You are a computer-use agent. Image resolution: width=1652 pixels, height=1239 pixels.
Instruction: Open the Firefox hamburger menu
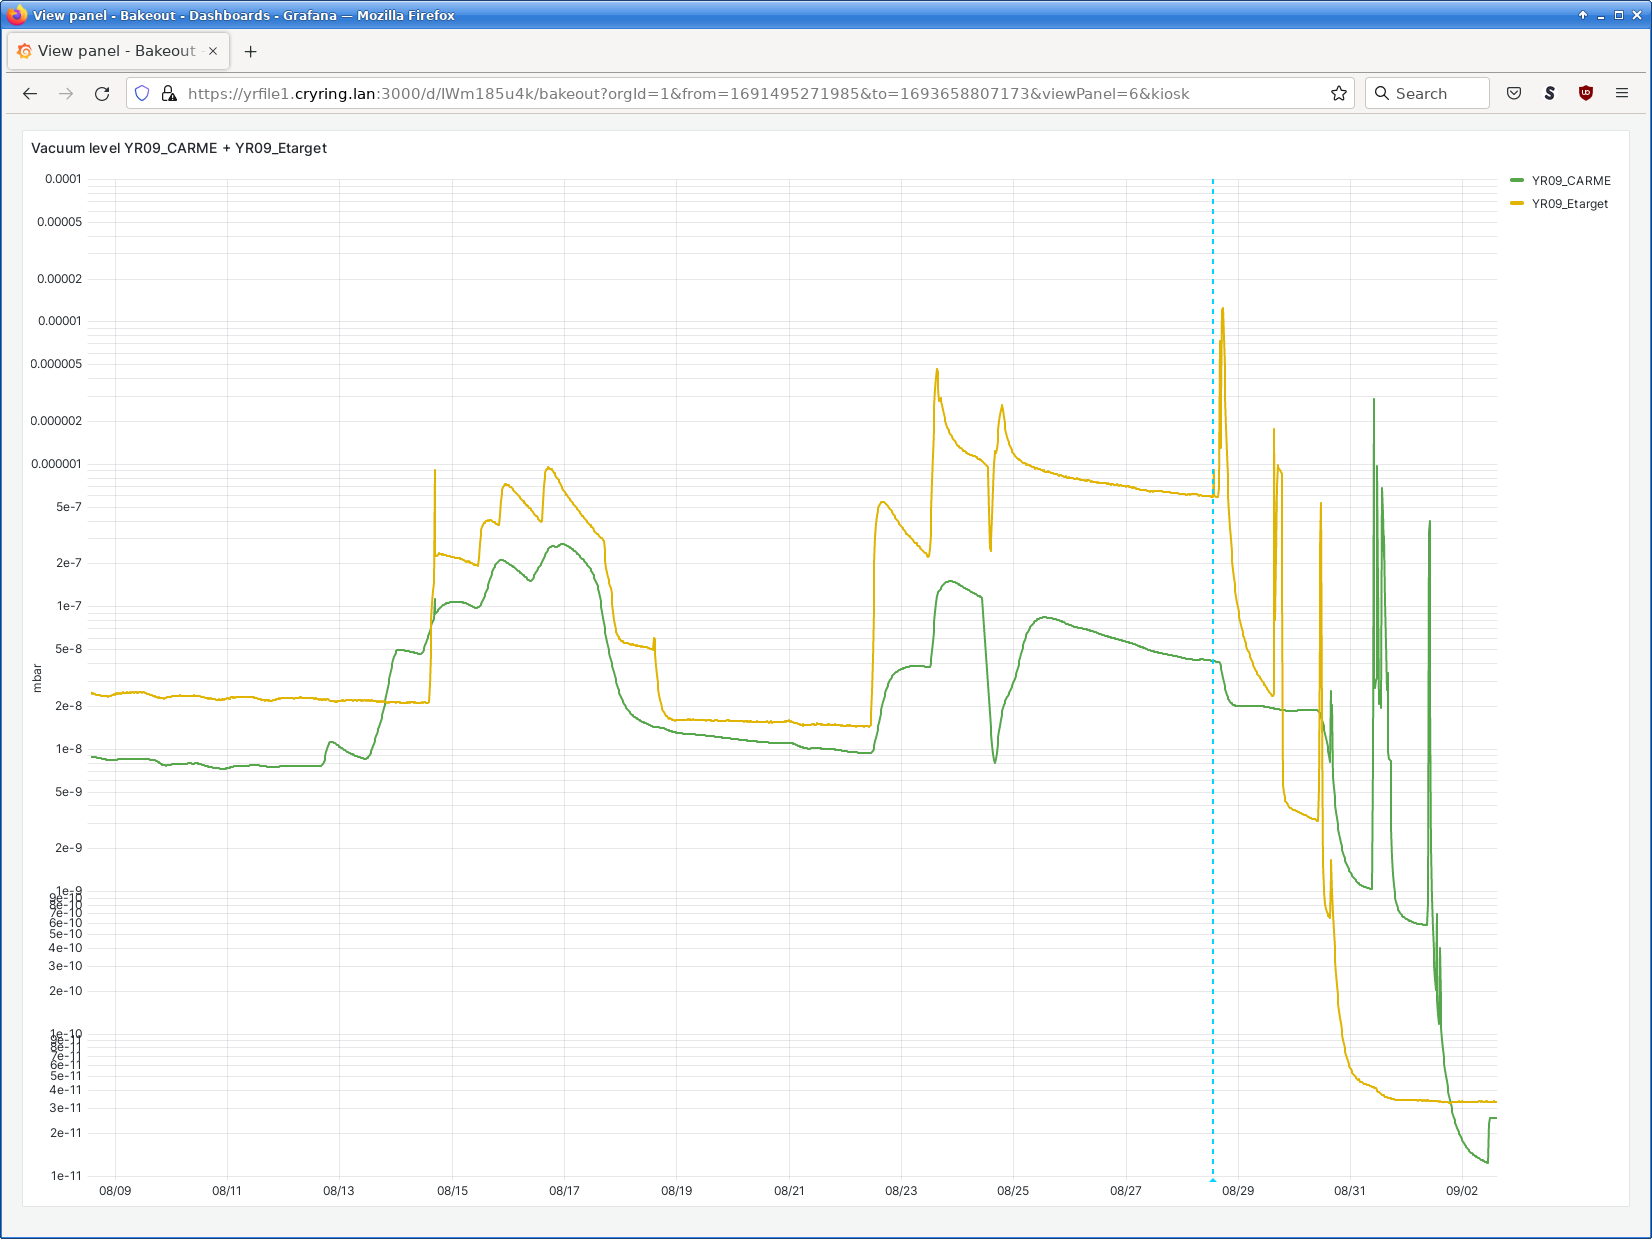pos(1622,93)
